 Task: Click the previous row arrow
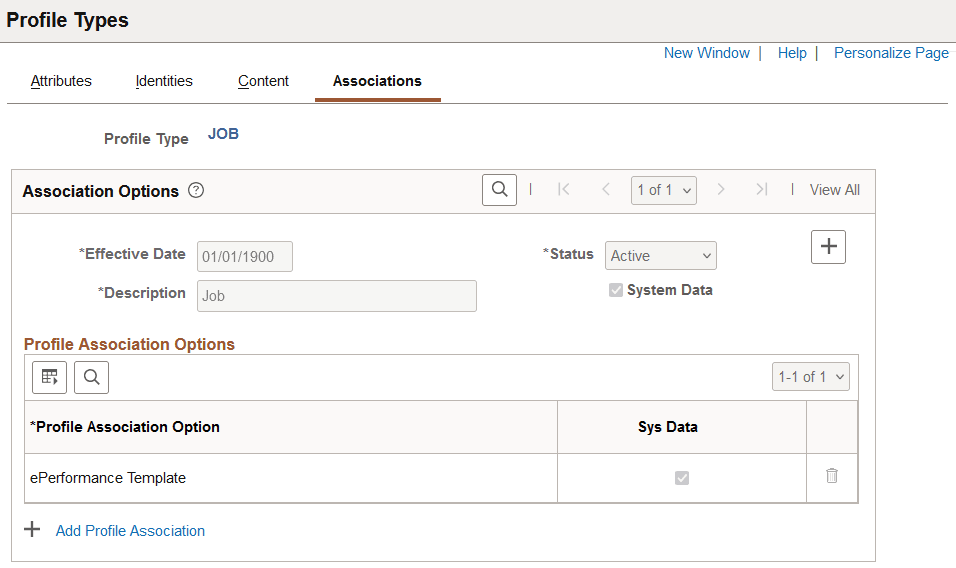[605, 189]
